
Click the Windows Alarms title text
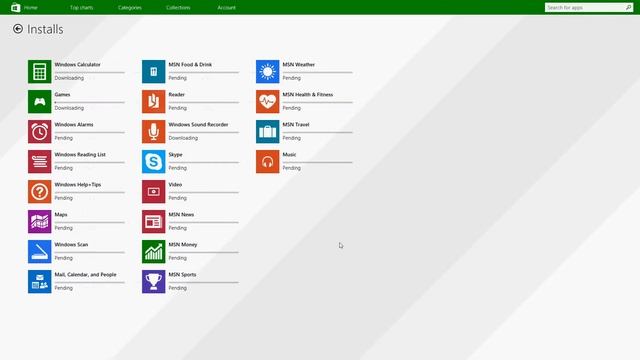click(x=74, y=124)
